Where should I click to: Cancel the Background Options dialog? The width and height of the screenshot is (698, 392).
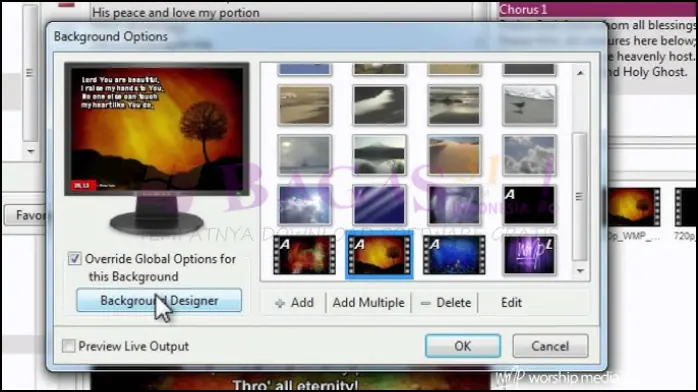tap(550, 346)
